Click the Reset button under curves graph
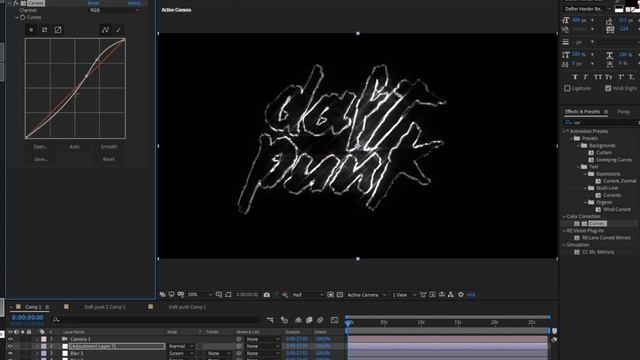Screen dimensions: 640x360 point(109,159)
